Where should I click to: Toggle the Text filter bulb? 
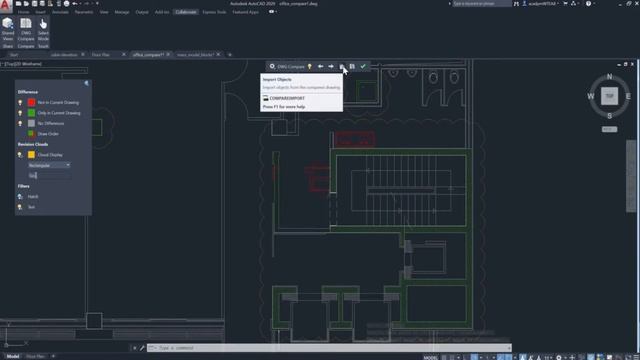point(20,207)
